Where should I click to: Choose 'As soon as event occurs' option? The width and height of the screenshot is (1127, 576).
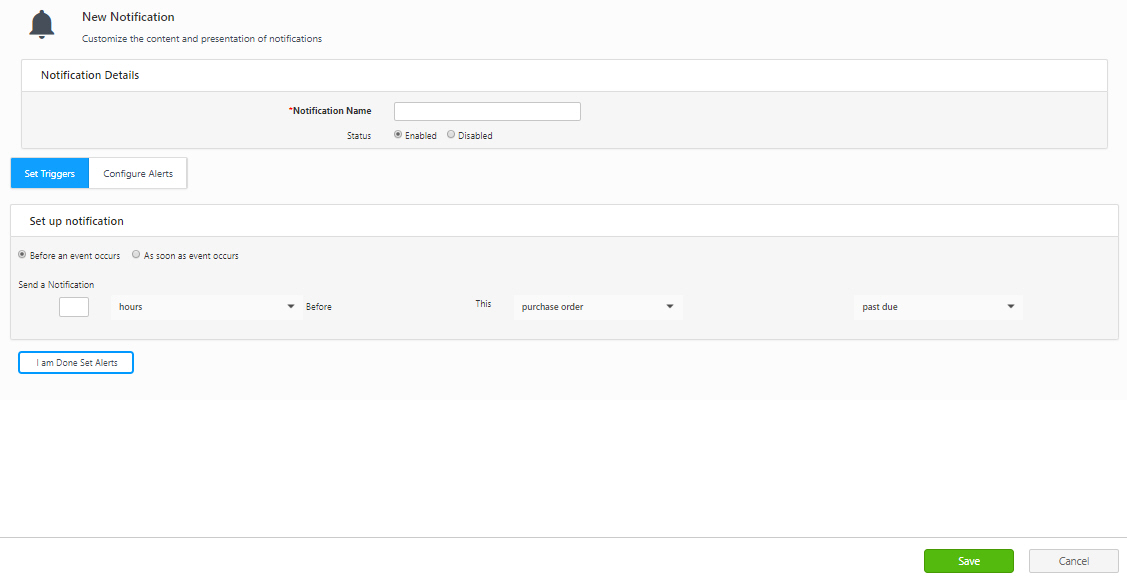coord(136,255)
